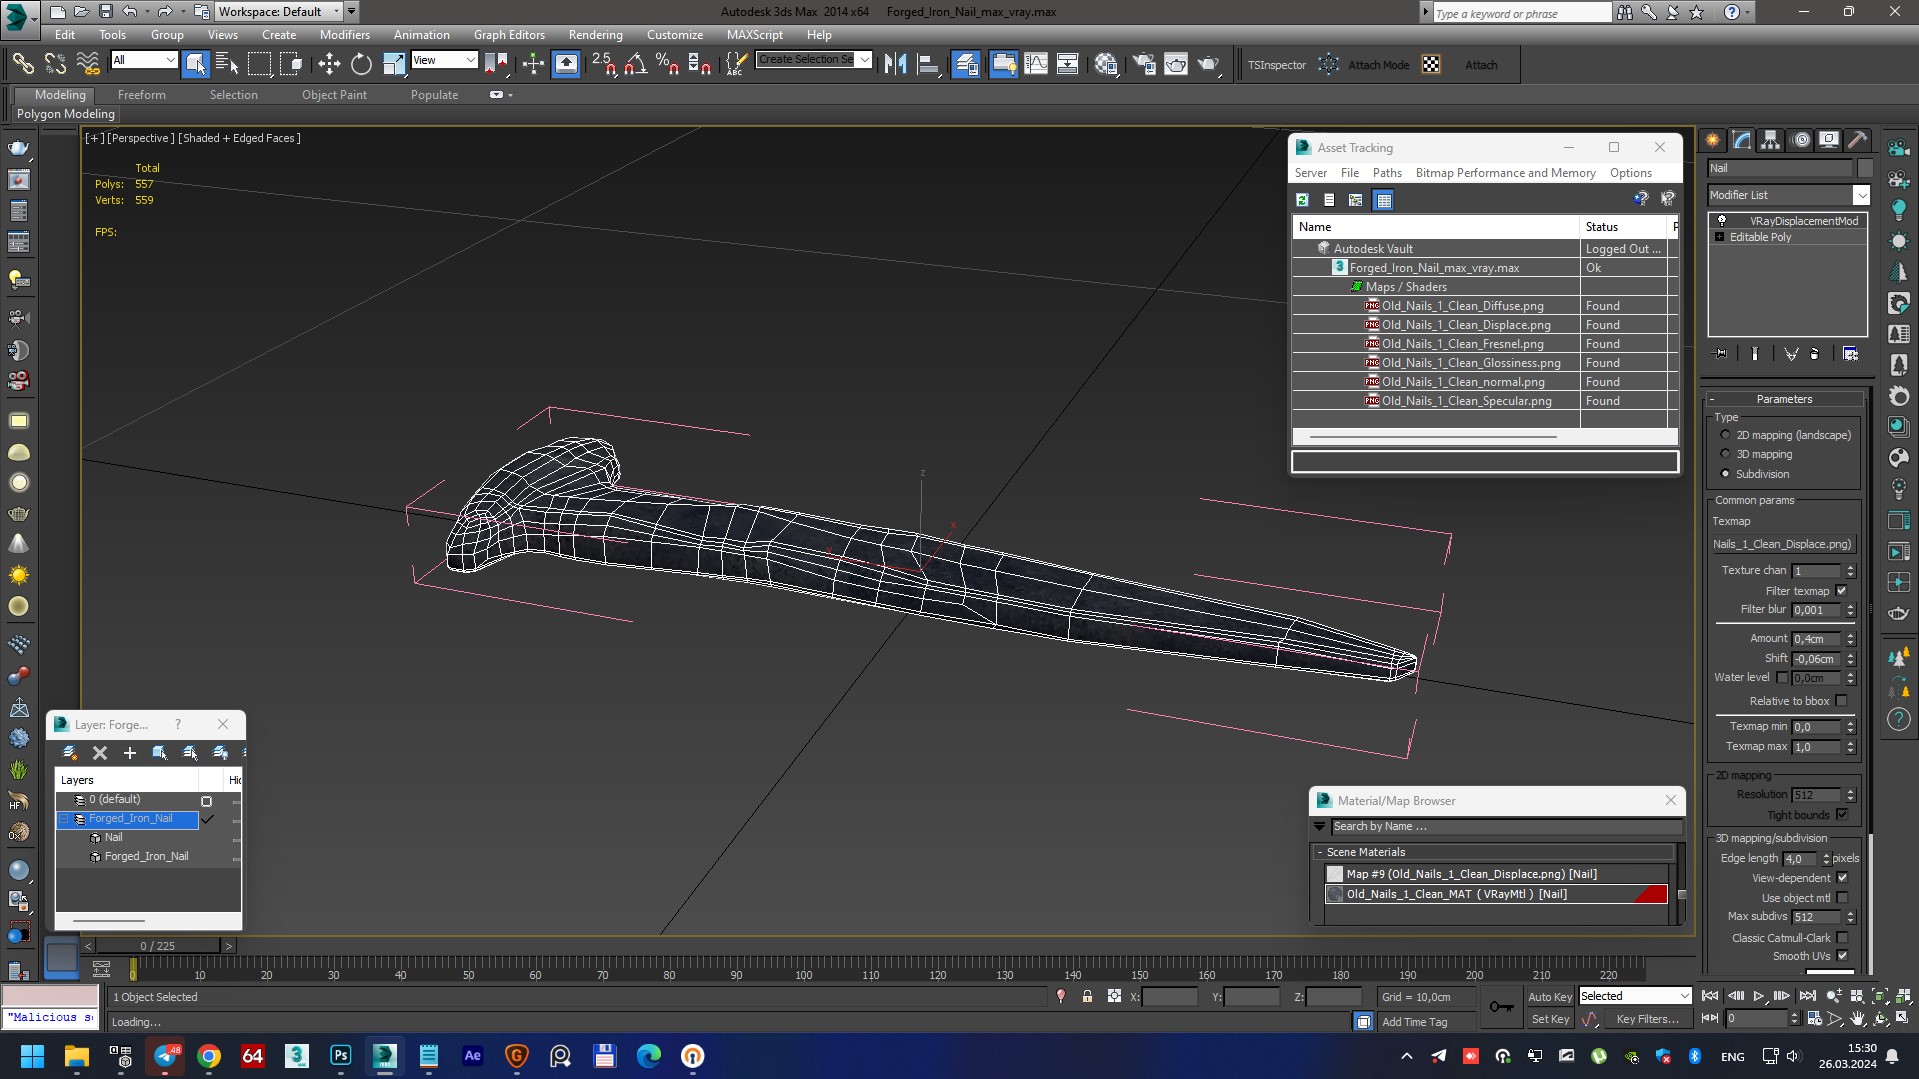Click the Render Production teapot icon

(1209, 64)
